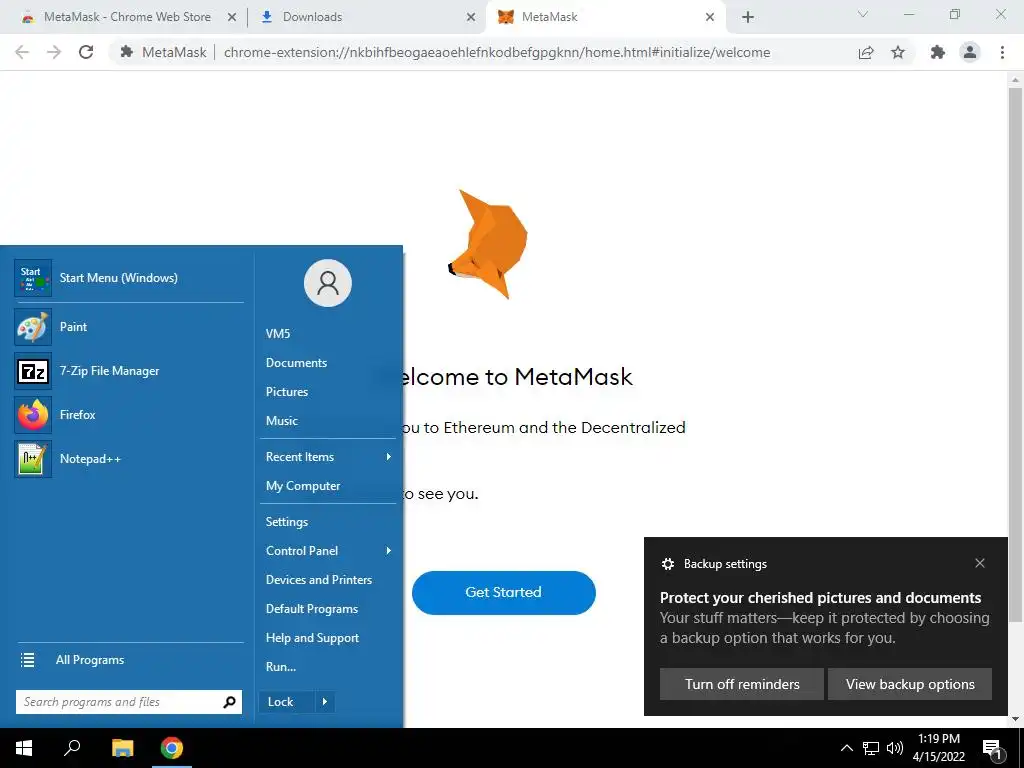Click the MetaMask fox logo

(x=488, y=244)
